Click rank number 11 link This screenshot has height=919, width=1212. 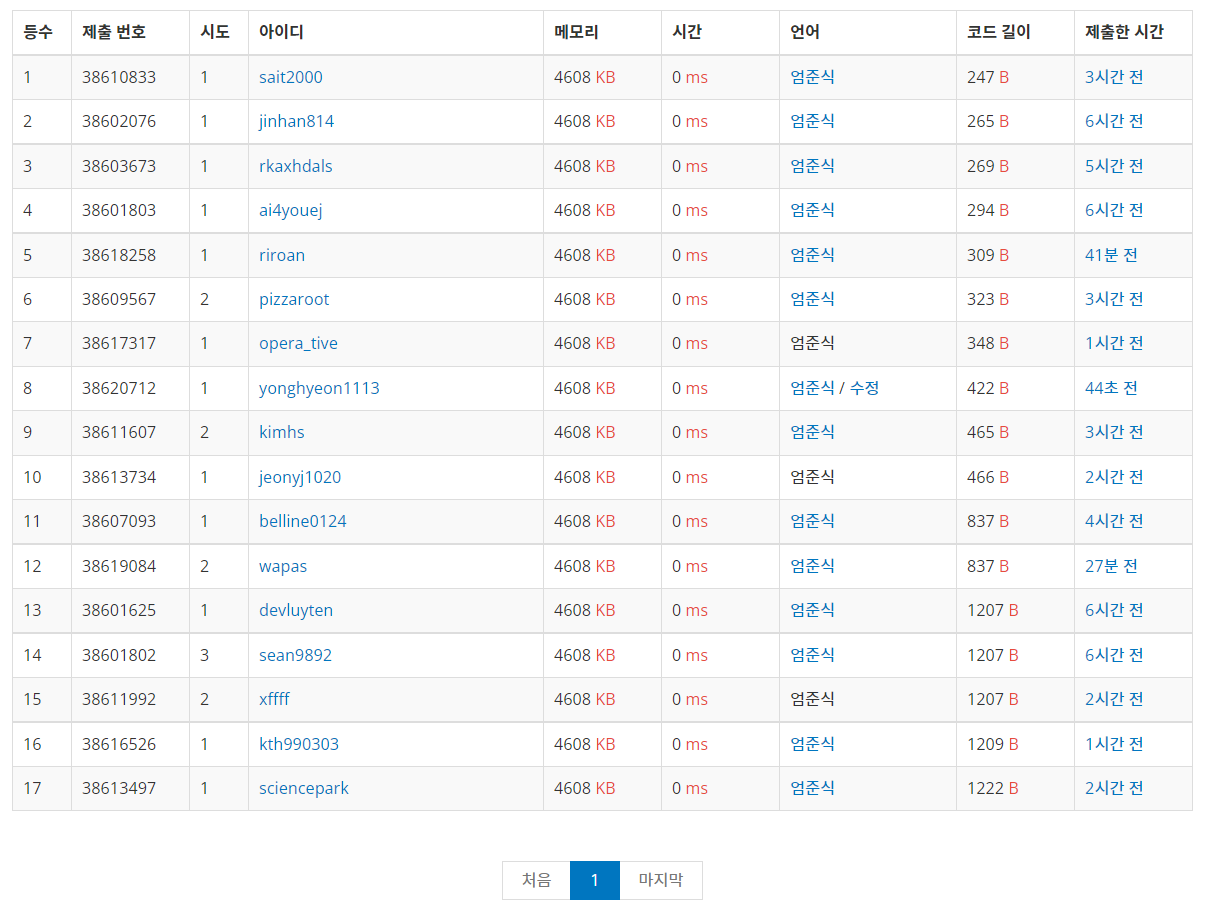32,521
